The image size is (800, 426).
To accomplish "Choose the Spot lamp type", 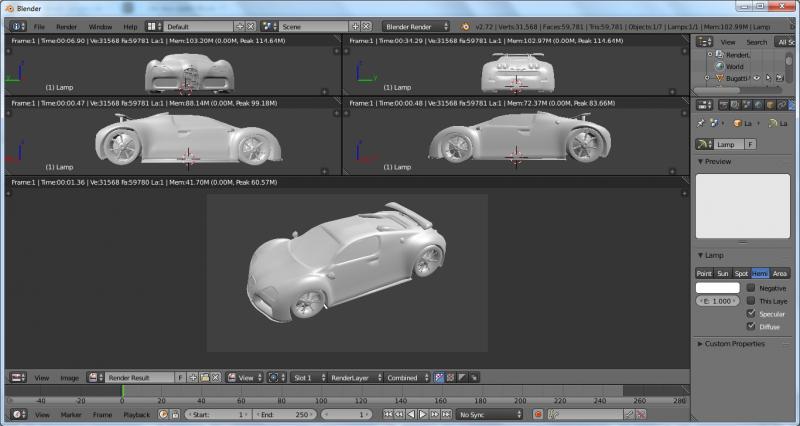I will [741, 273].
